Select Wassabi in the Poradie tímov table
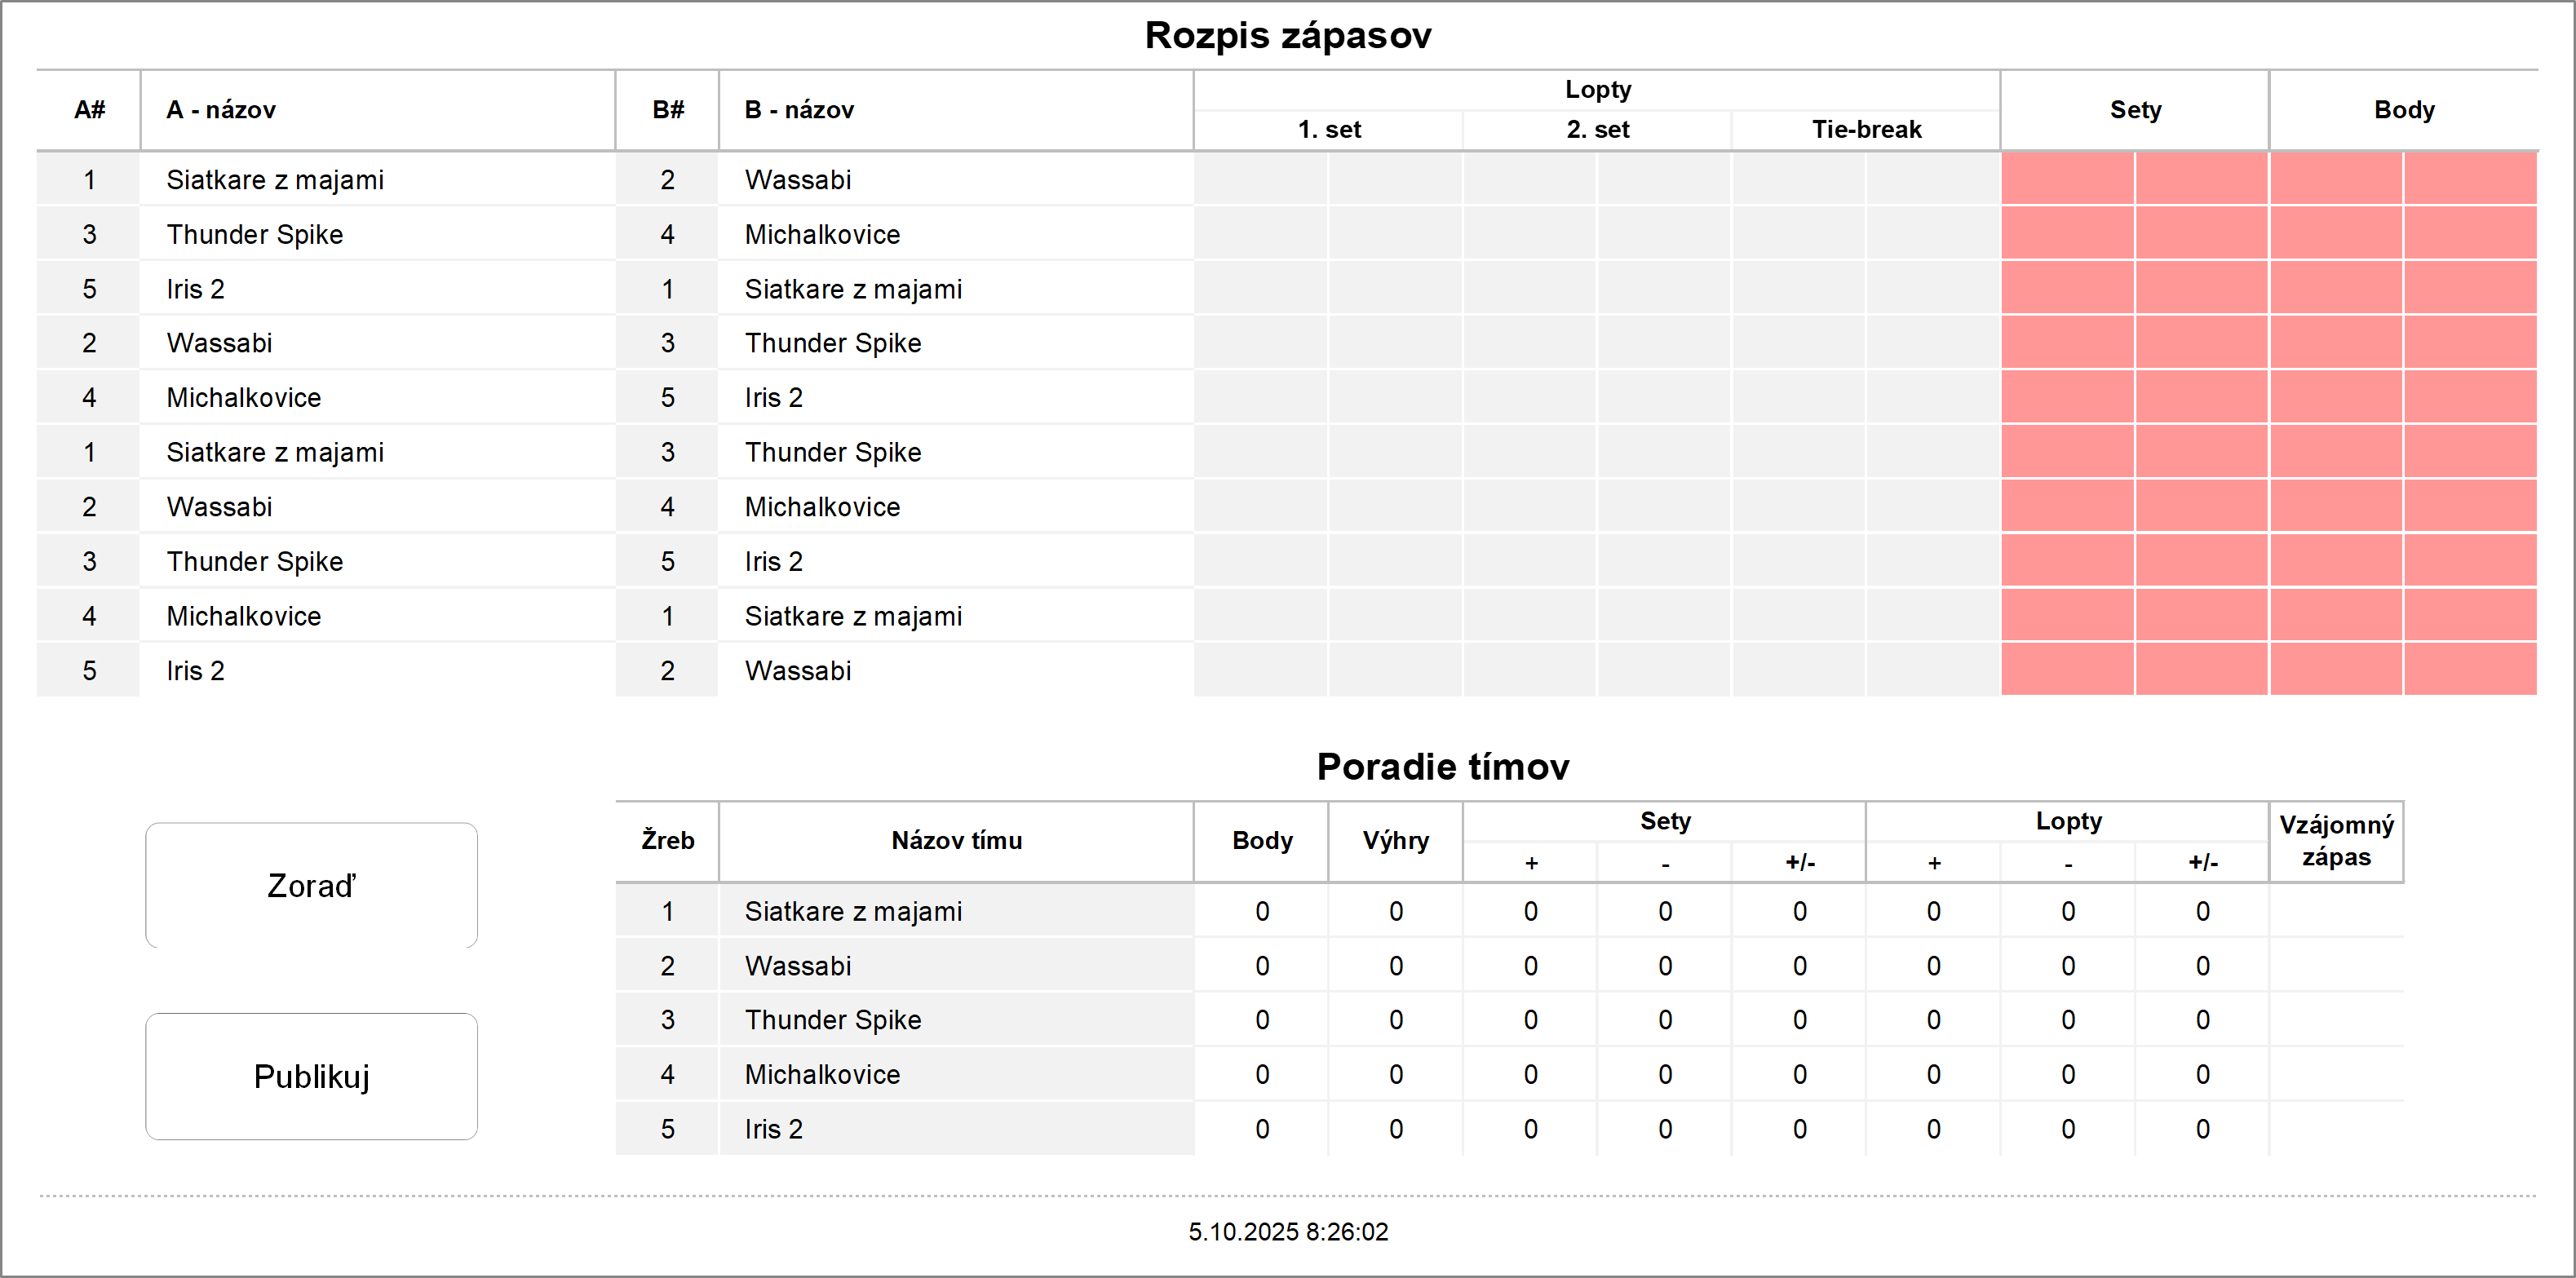 click(798, 966)
